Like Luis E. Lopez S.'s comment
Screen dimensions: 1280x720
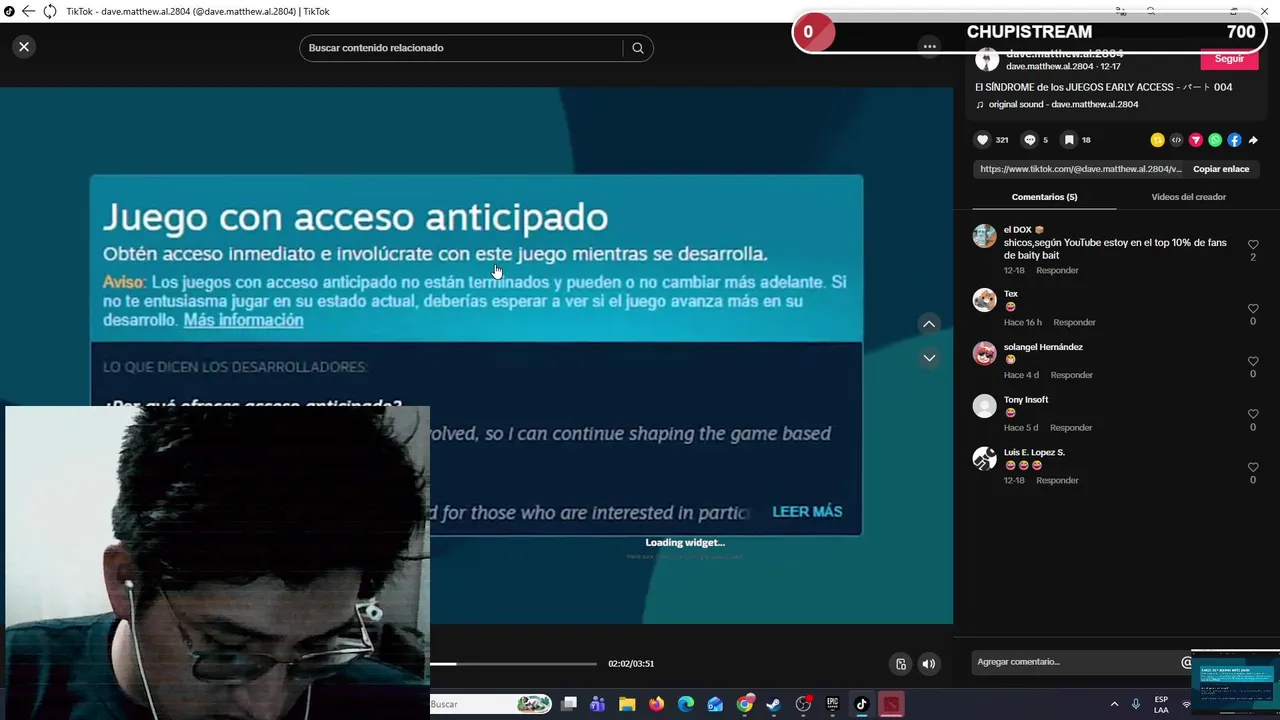[x=1253, y=467]
